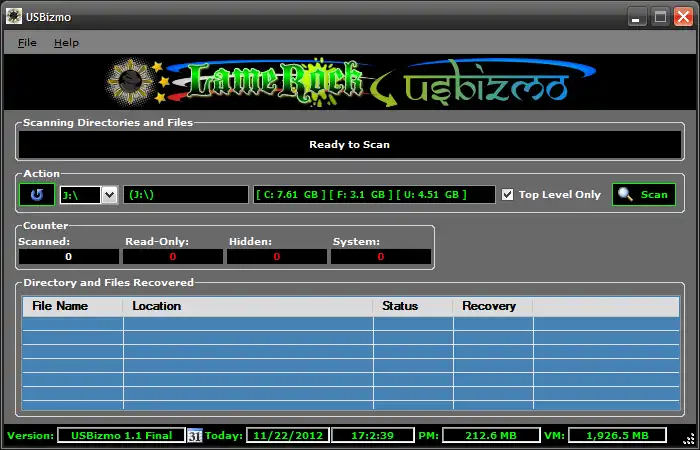Click the window resize grip corner
The height and width of the screenshot is (450, 700).
coord(688,438)
